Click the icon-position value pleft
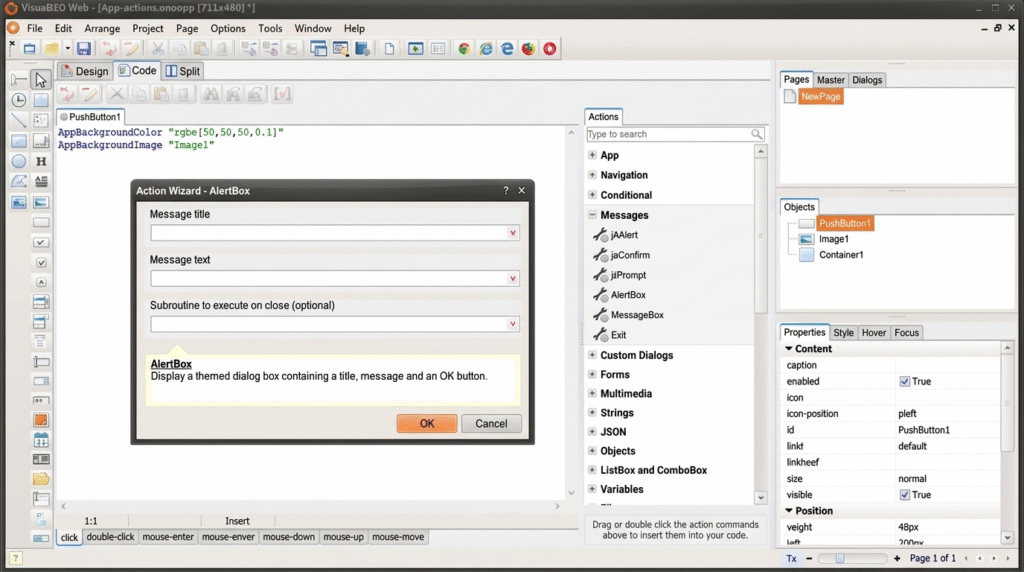Image resolution: width=1024 pixels, height=572 pixels. coord(907,413)
